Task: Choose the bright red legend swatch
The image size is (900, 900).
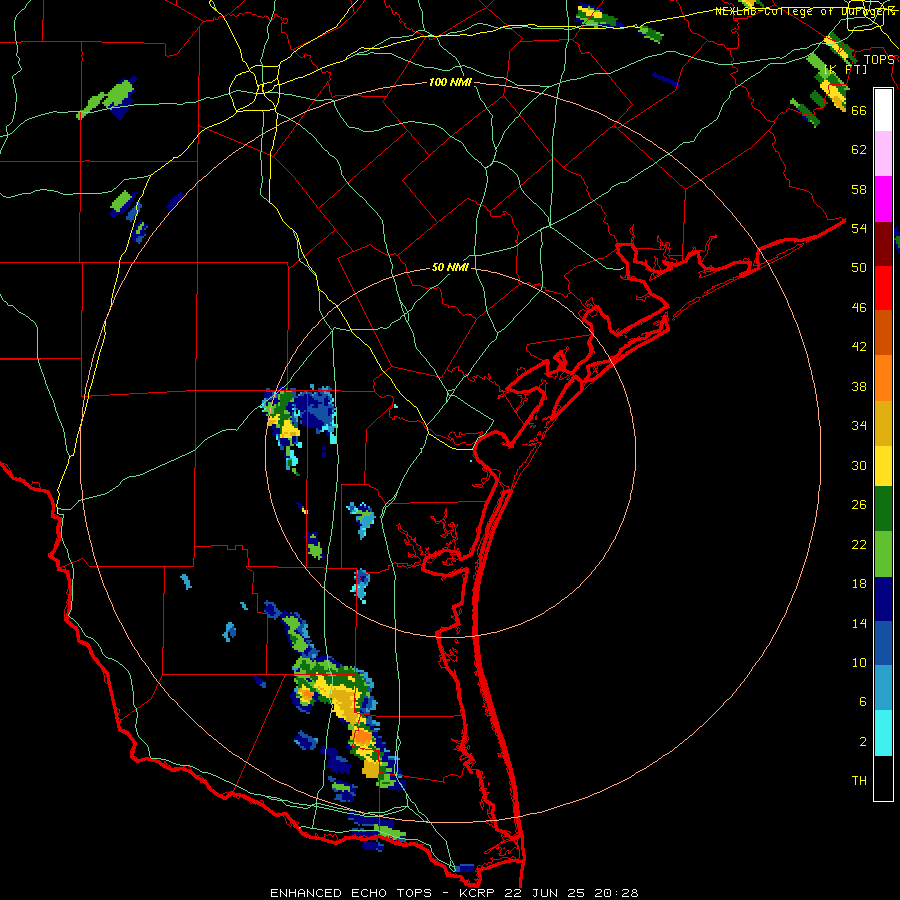Action: 883,288
